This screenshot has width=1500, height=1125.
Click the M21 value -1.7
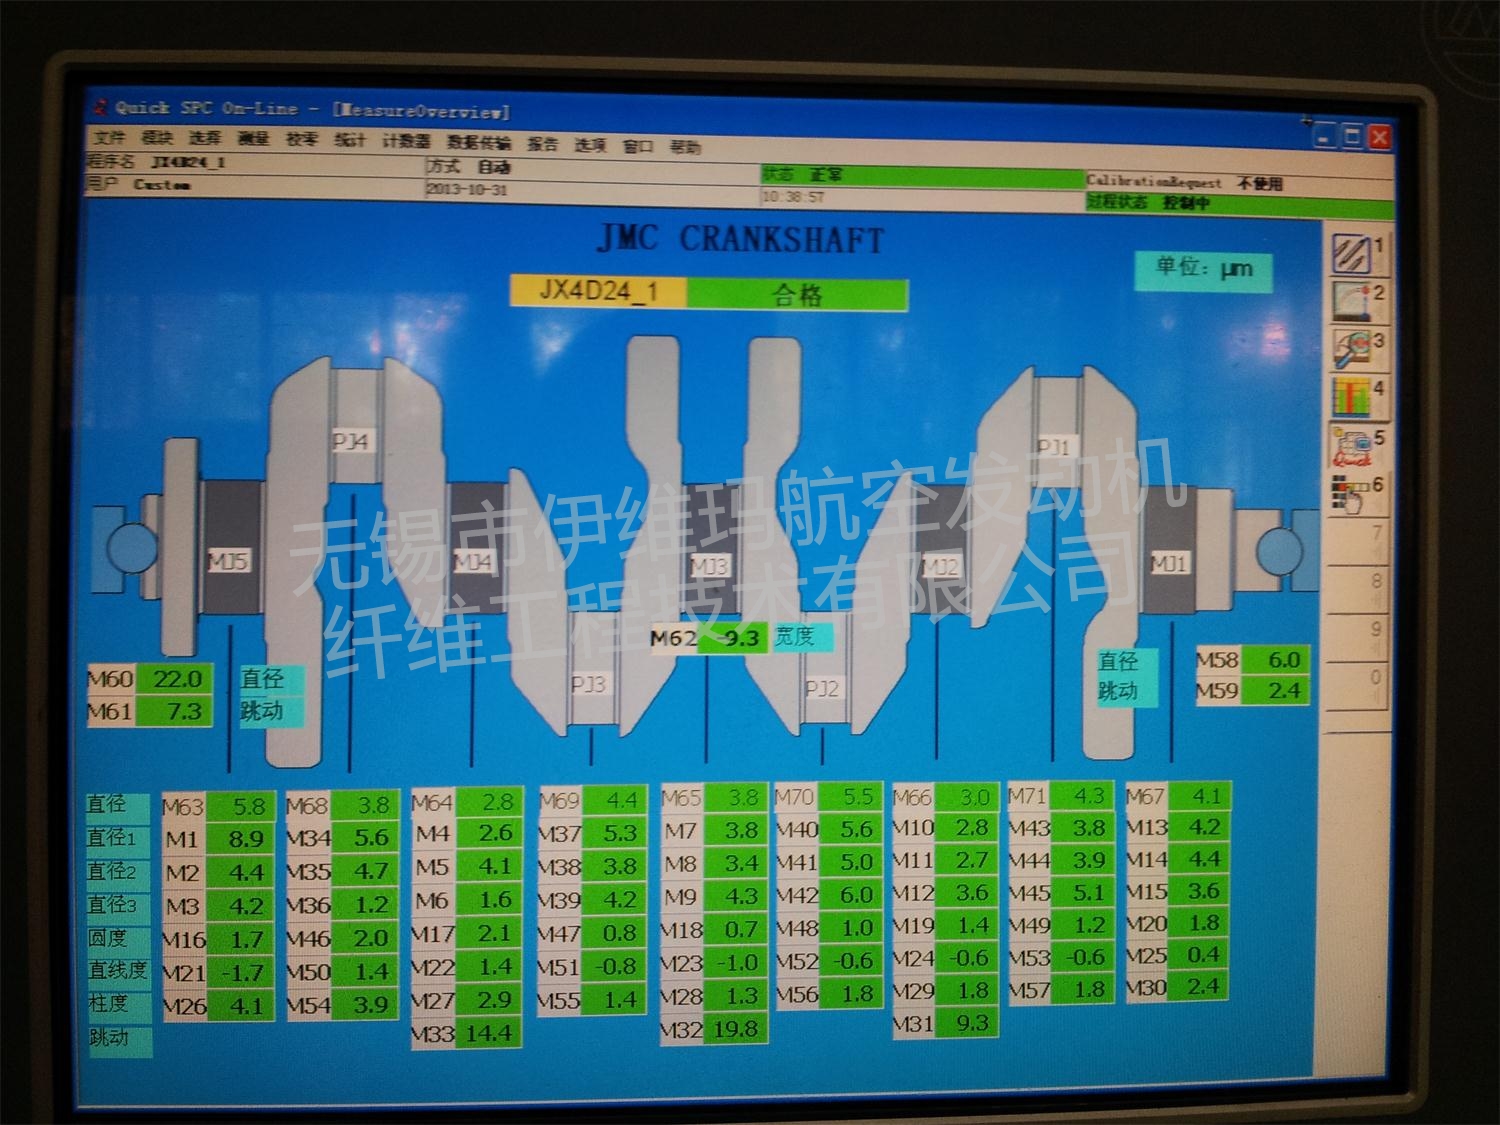click(x=239, y=972)
